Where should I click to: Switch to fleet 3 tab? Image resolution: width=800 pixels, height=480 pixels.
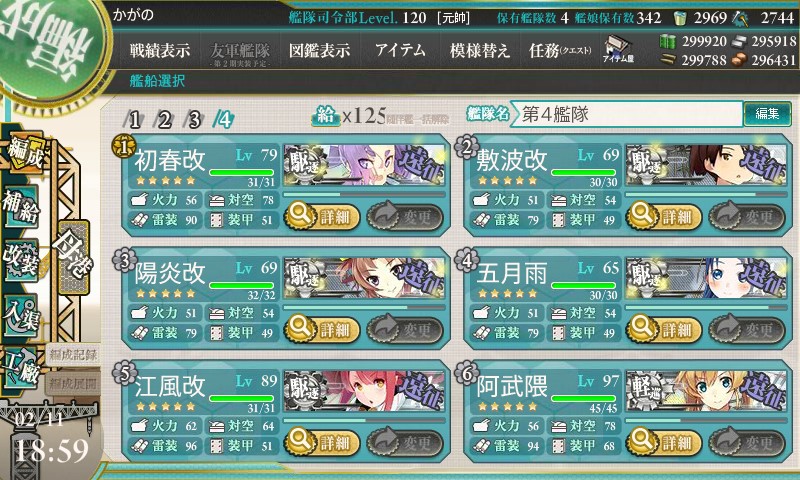coord(194,120)
